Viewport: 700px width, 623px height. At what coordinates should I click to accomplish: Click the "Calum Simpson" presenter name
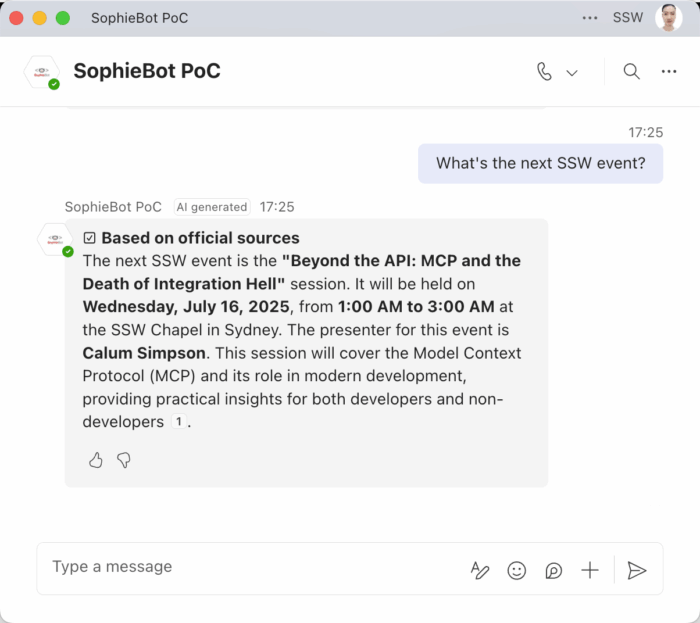[144, 353]
